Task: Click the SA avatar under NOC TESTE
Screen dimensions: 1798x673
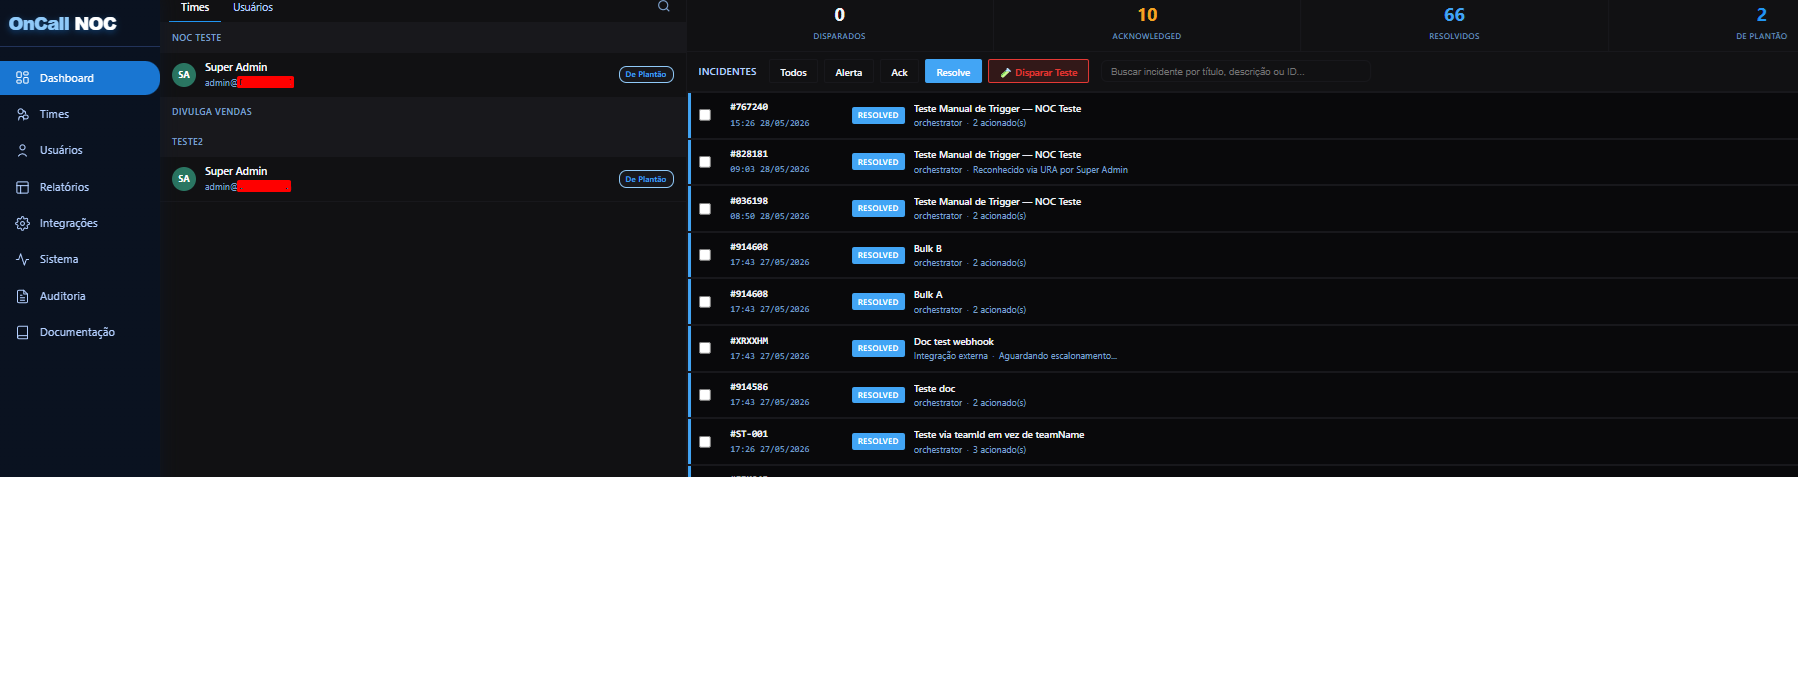Action: coord(184,75)
